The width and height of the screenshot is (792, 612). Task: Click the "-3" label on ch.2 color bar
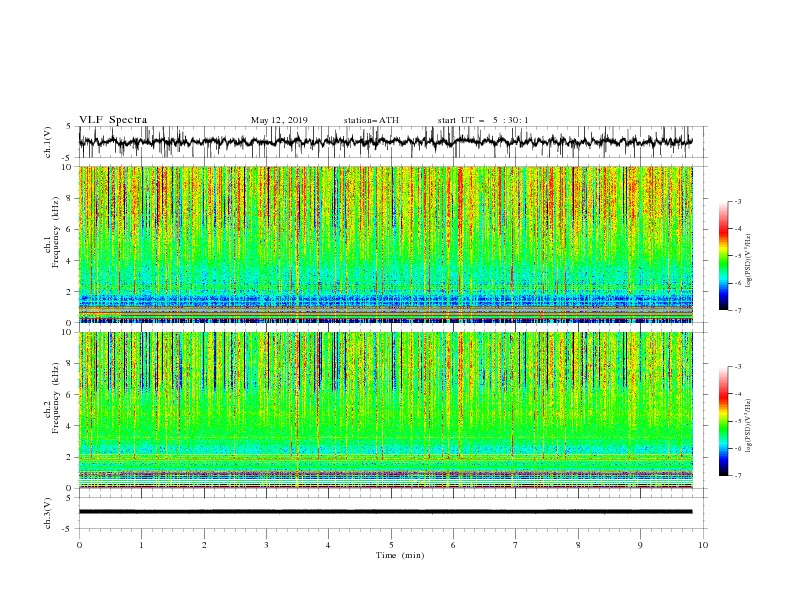(x=737, y=367)
